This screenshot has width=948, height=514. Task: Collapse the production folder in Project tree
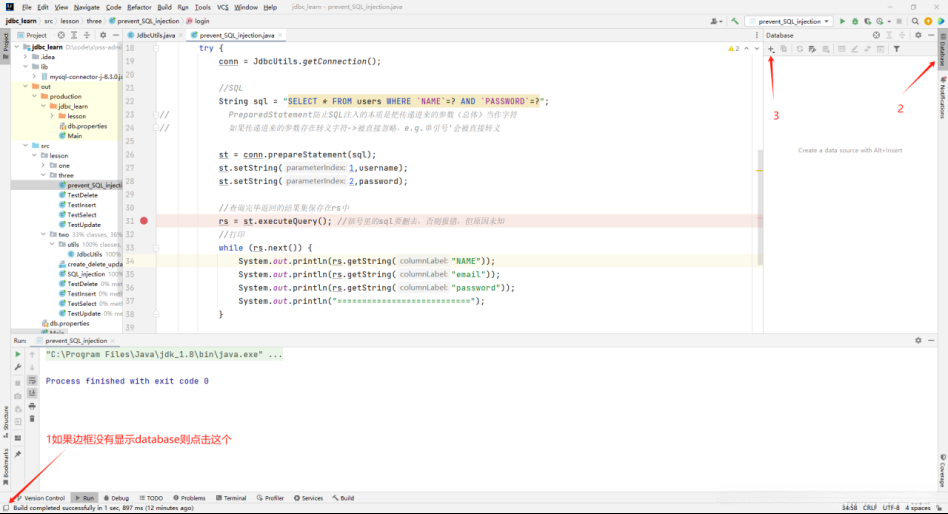tap(34, 96)
